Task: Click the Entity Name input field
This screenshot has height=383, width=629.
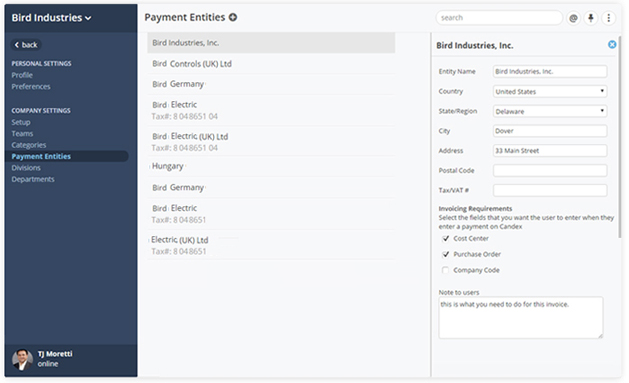Action: coord(550,71)
